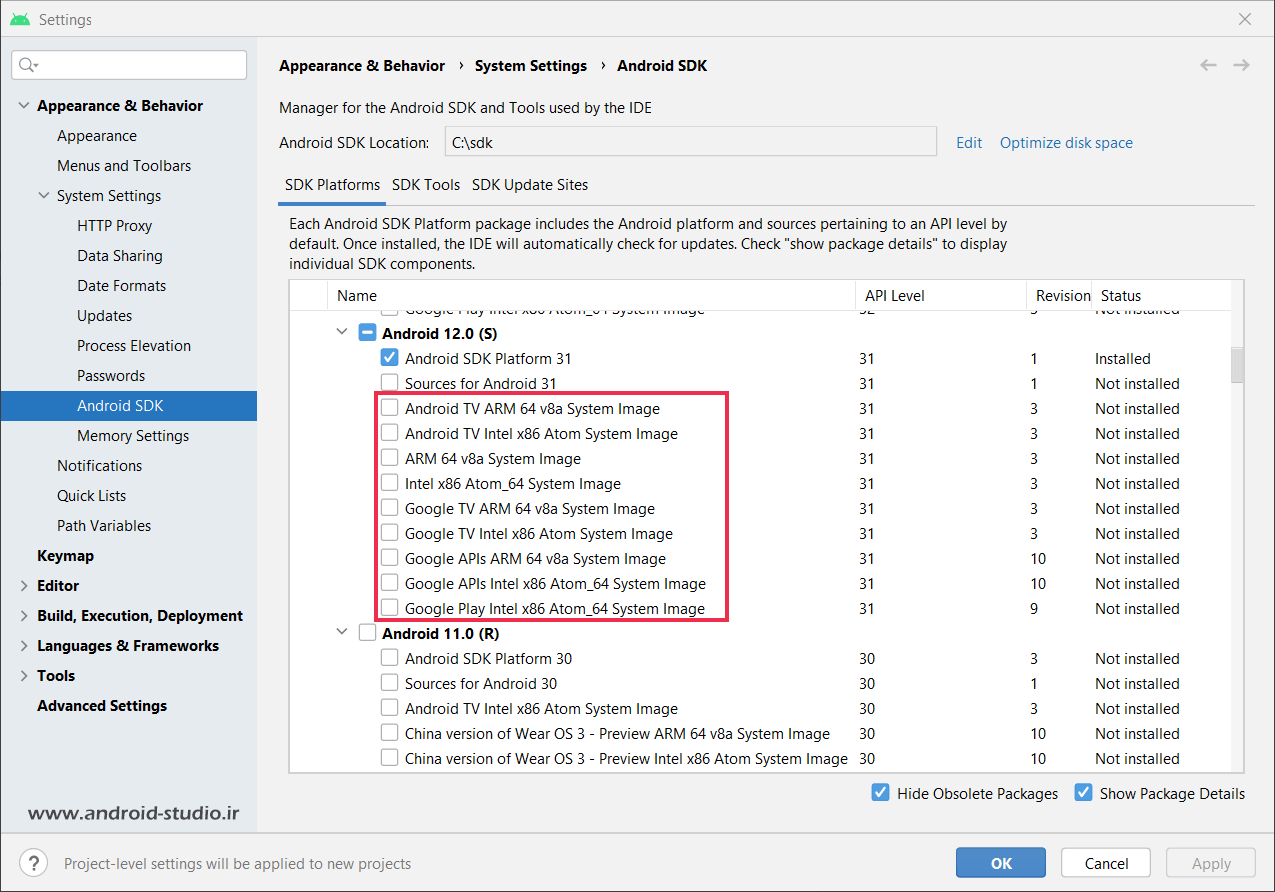This screenshot has width=1275, height=892.
Task: Switch to SDK Platforms tab
Action: (x=332, y=185)
